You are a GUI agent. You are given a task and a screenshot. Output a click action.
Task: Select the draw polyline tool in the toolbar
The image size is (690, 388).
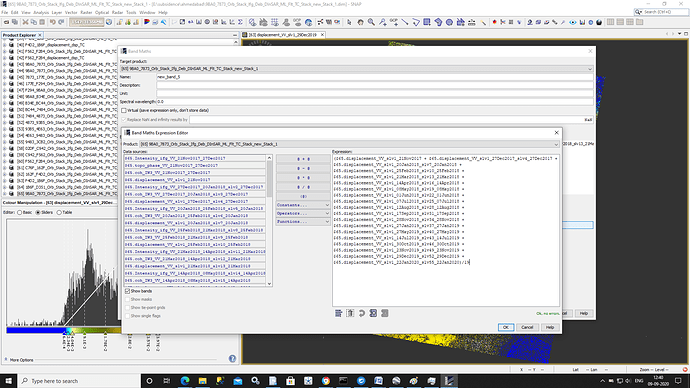coord(416,22)
